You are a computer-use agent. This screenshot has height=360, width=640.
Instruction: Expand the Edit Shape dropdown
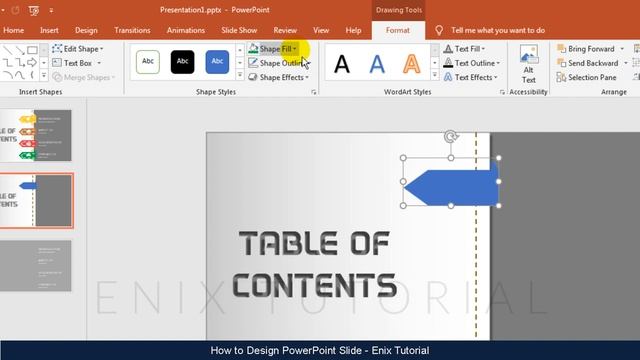pyautogui.click(x=102, y=49)
